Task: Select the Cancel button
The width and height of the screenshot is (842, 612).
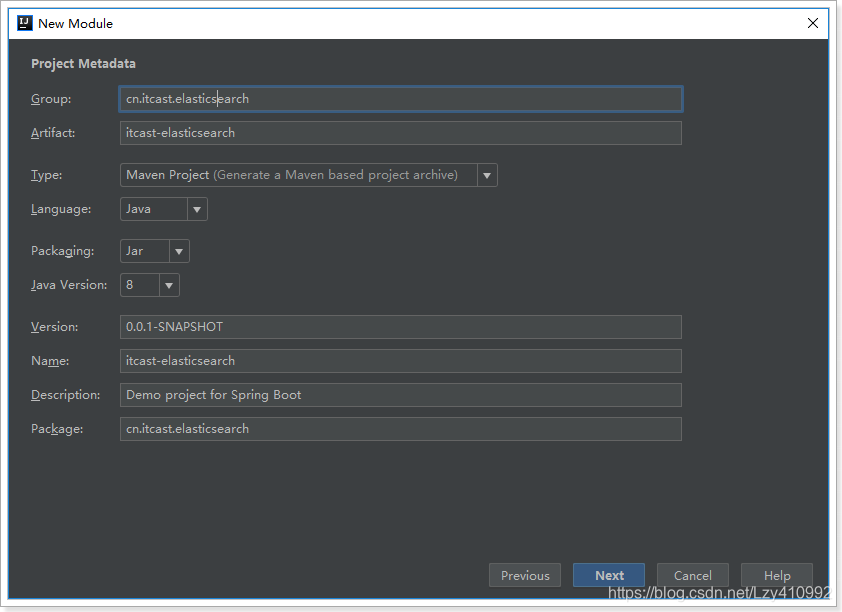Action: pyautogui.click(x=692, y=575)
